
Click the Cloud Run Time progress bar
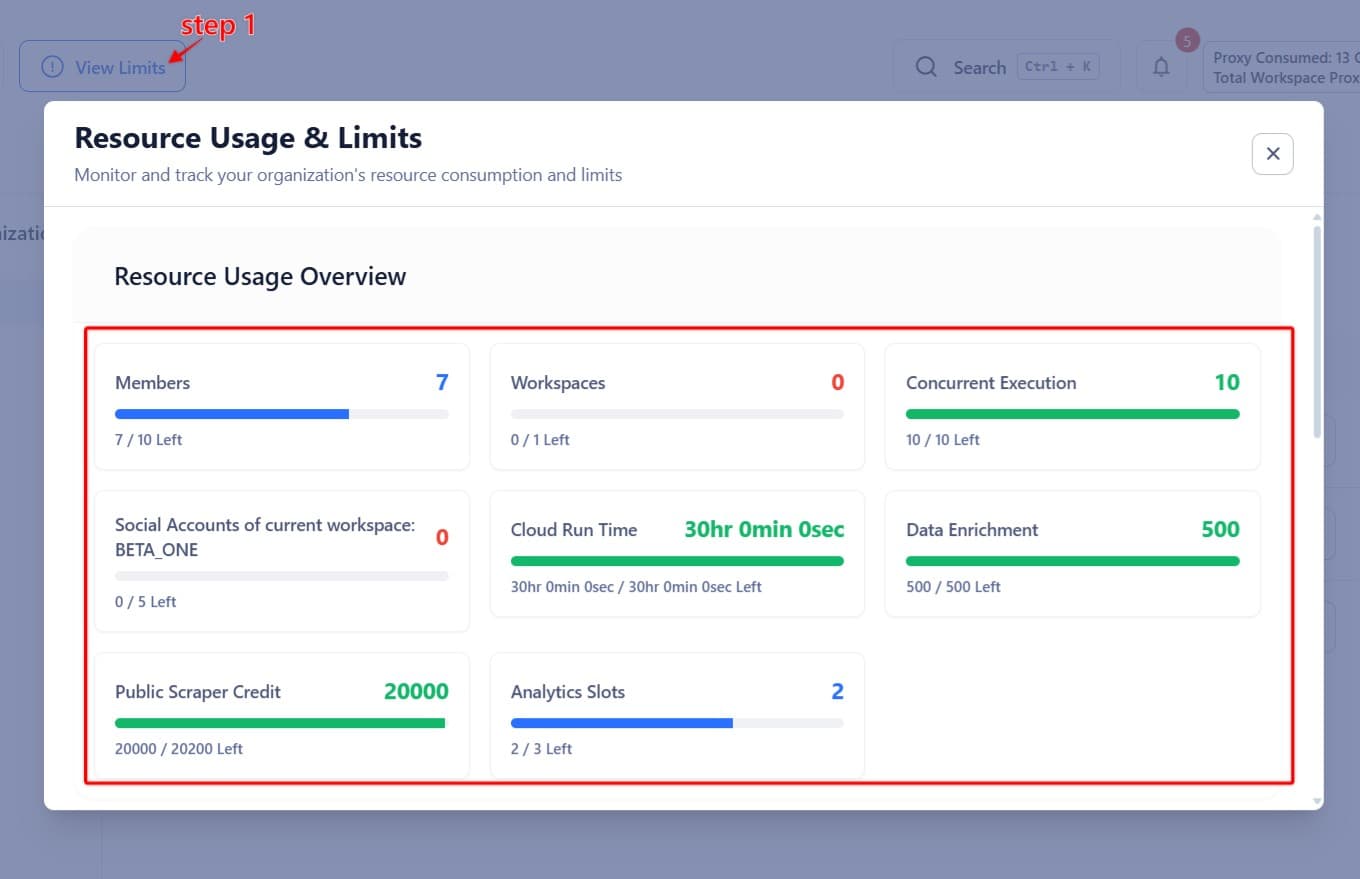point(676,561)
